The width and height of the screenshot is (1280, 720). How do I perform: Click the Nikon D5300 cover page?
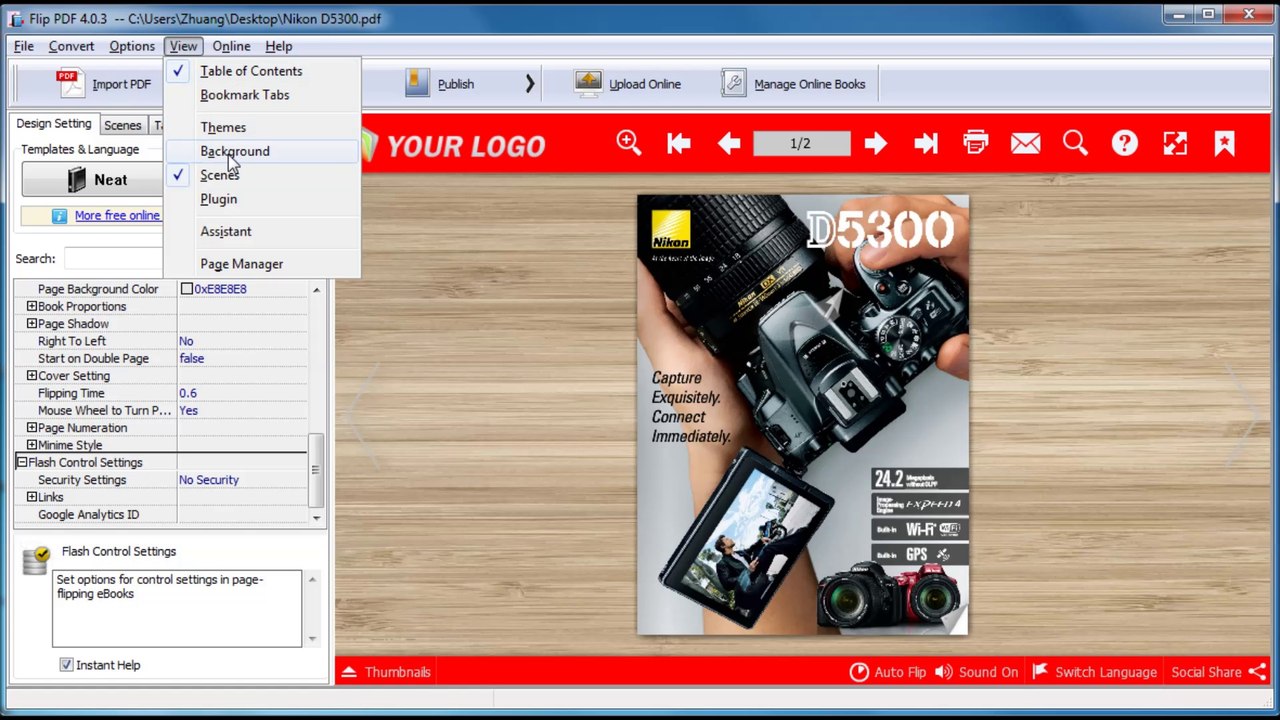click(x=803, y=415)
